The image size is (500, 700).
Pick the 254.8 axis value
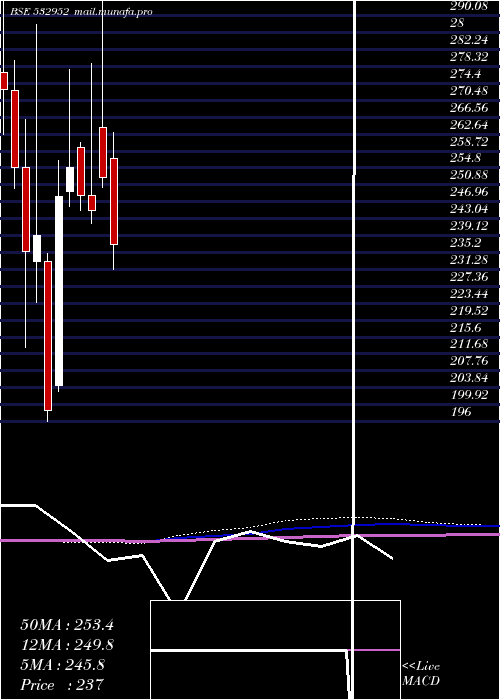click(464, 158)
